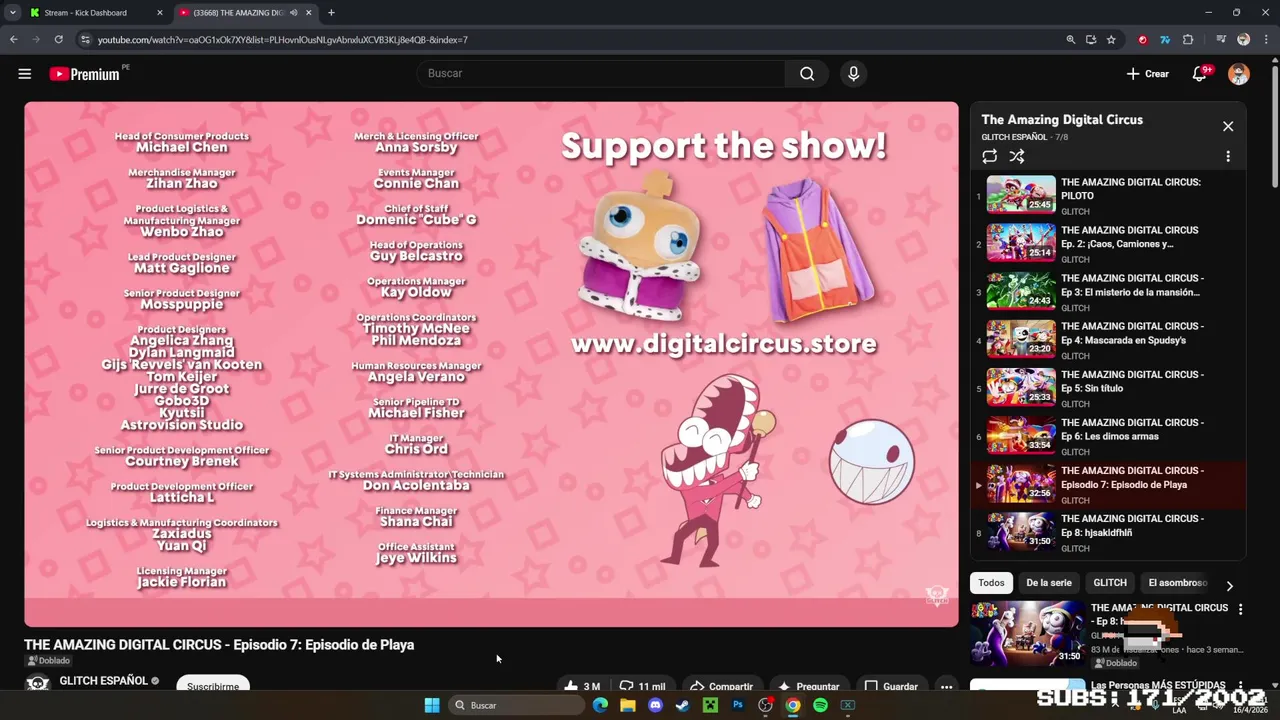The image size is (1280, 720).
Task: Open the tab search dropdown arrow
Action: [x=13, y=13]
